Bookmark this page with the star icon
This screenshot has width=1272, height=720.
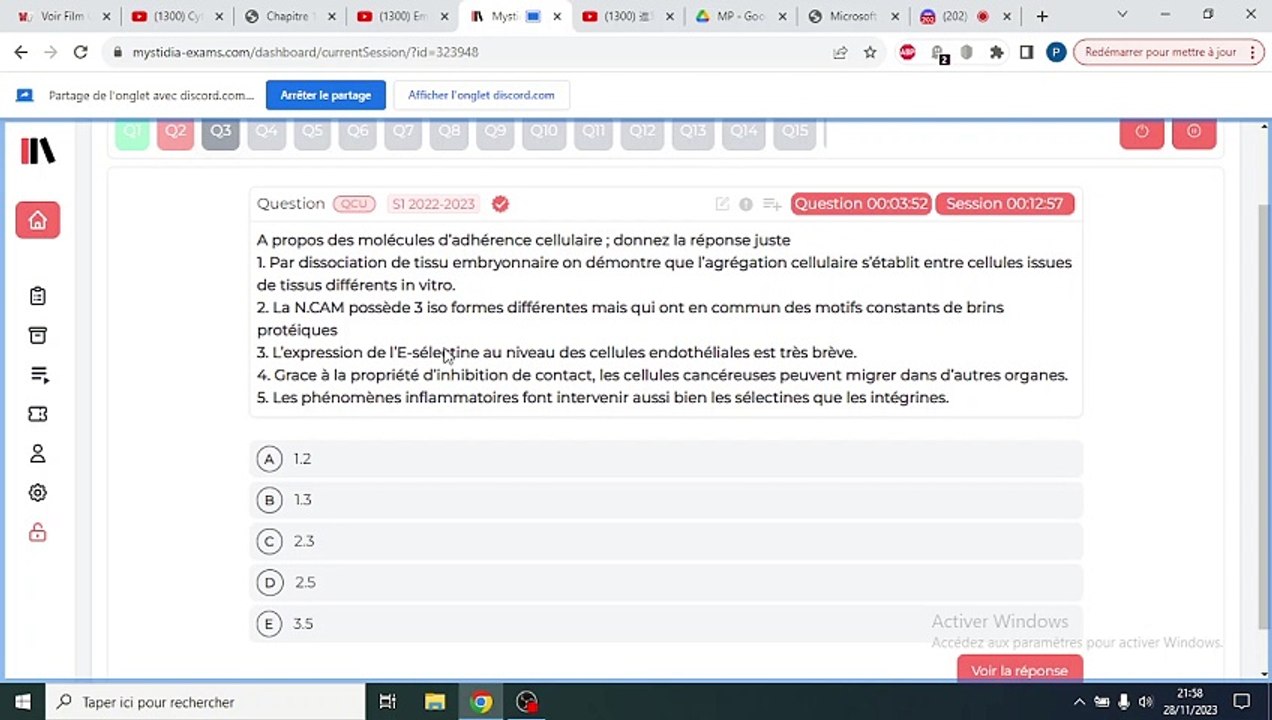(870, 52)
